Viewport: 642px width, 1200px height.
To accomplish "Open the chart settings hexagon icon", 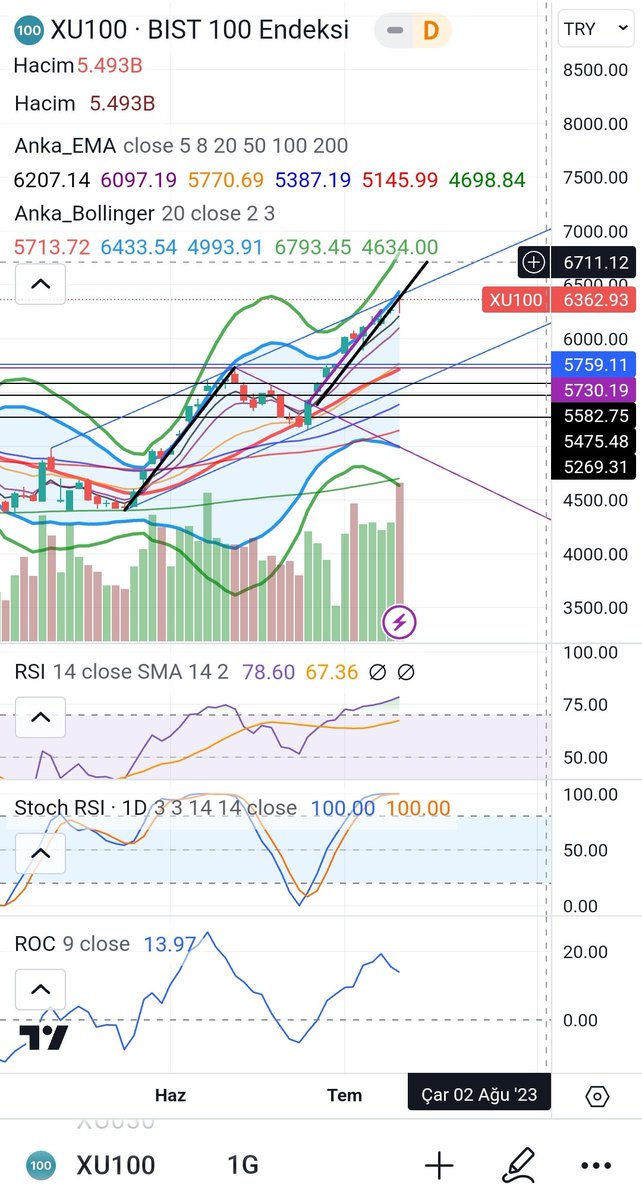I will 596,1096.
